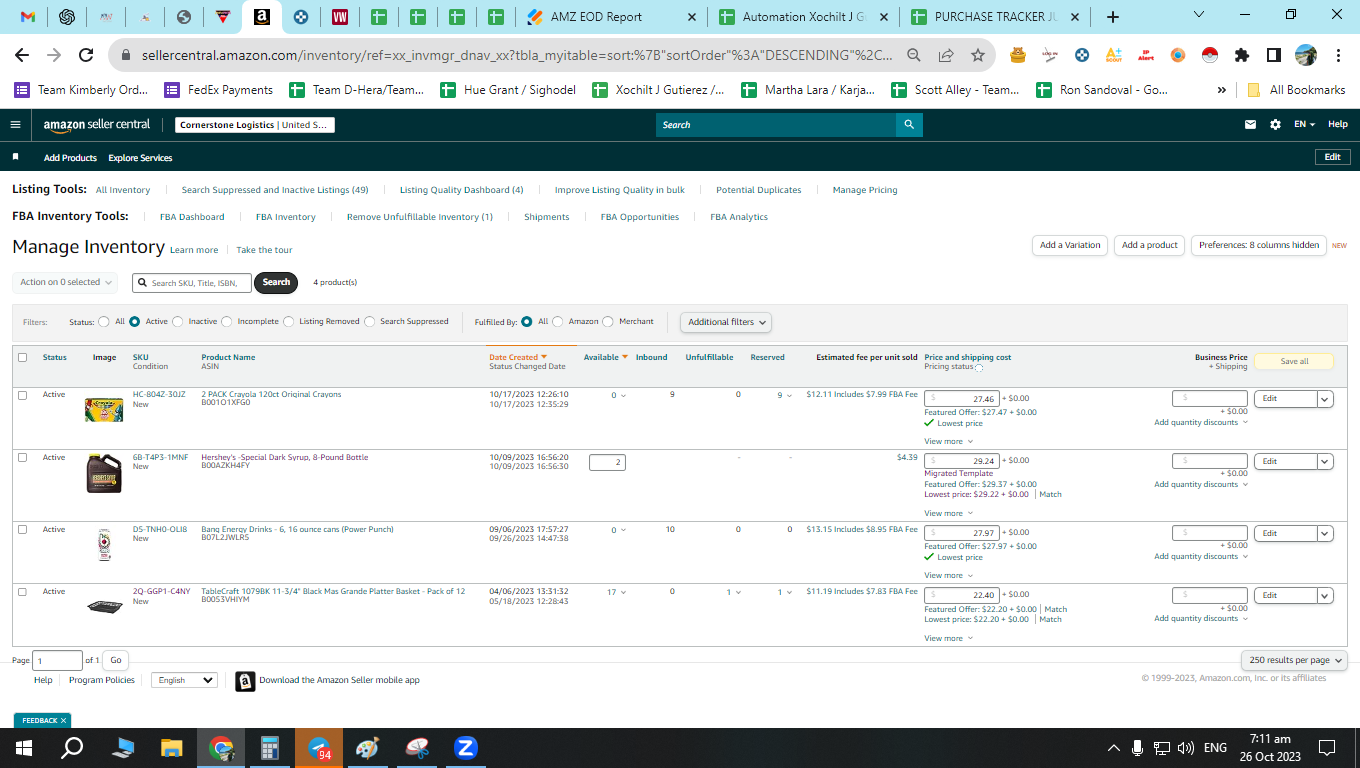
Task: Open the messages envelope icon
Action: (x=1250, y=125)
